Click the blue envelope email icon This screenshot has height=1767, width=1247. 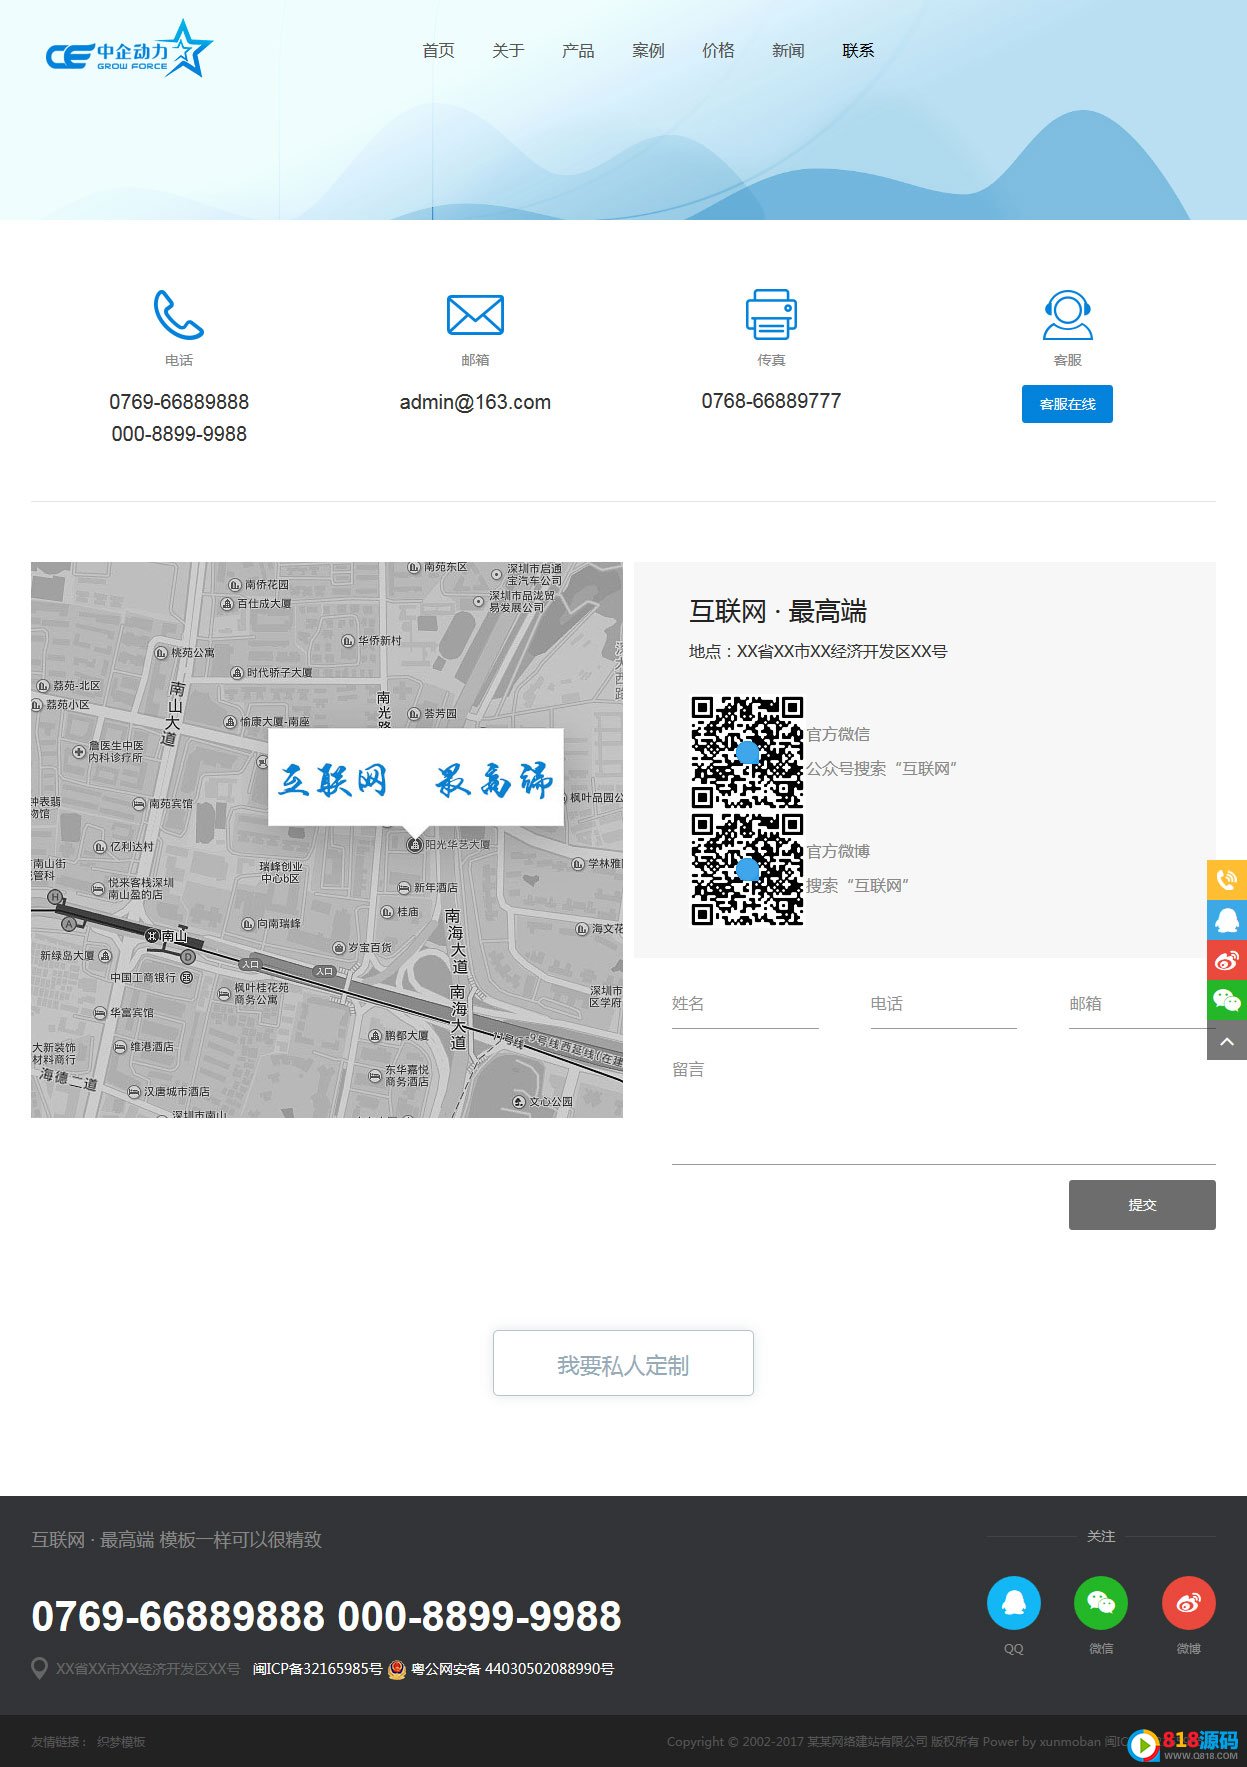tap(475, 315)
